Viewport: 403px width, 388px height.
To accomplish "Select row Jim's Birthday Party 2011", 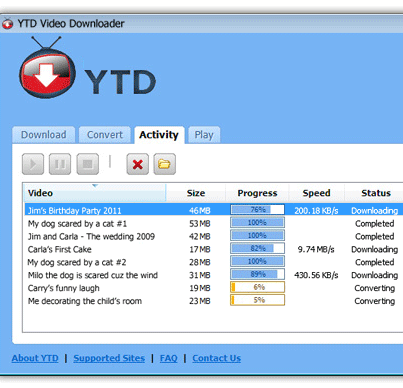I will pos(213,210).
